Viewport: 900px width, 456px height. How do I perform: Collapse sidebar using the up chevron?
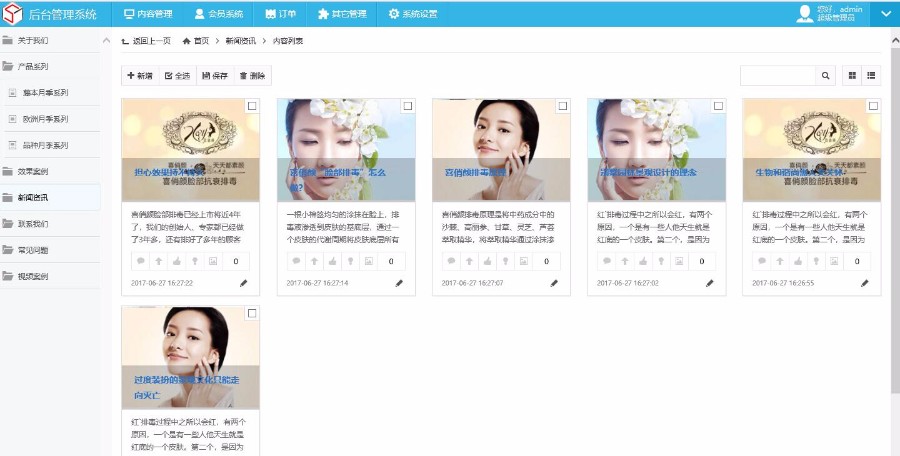click(106, 41)
